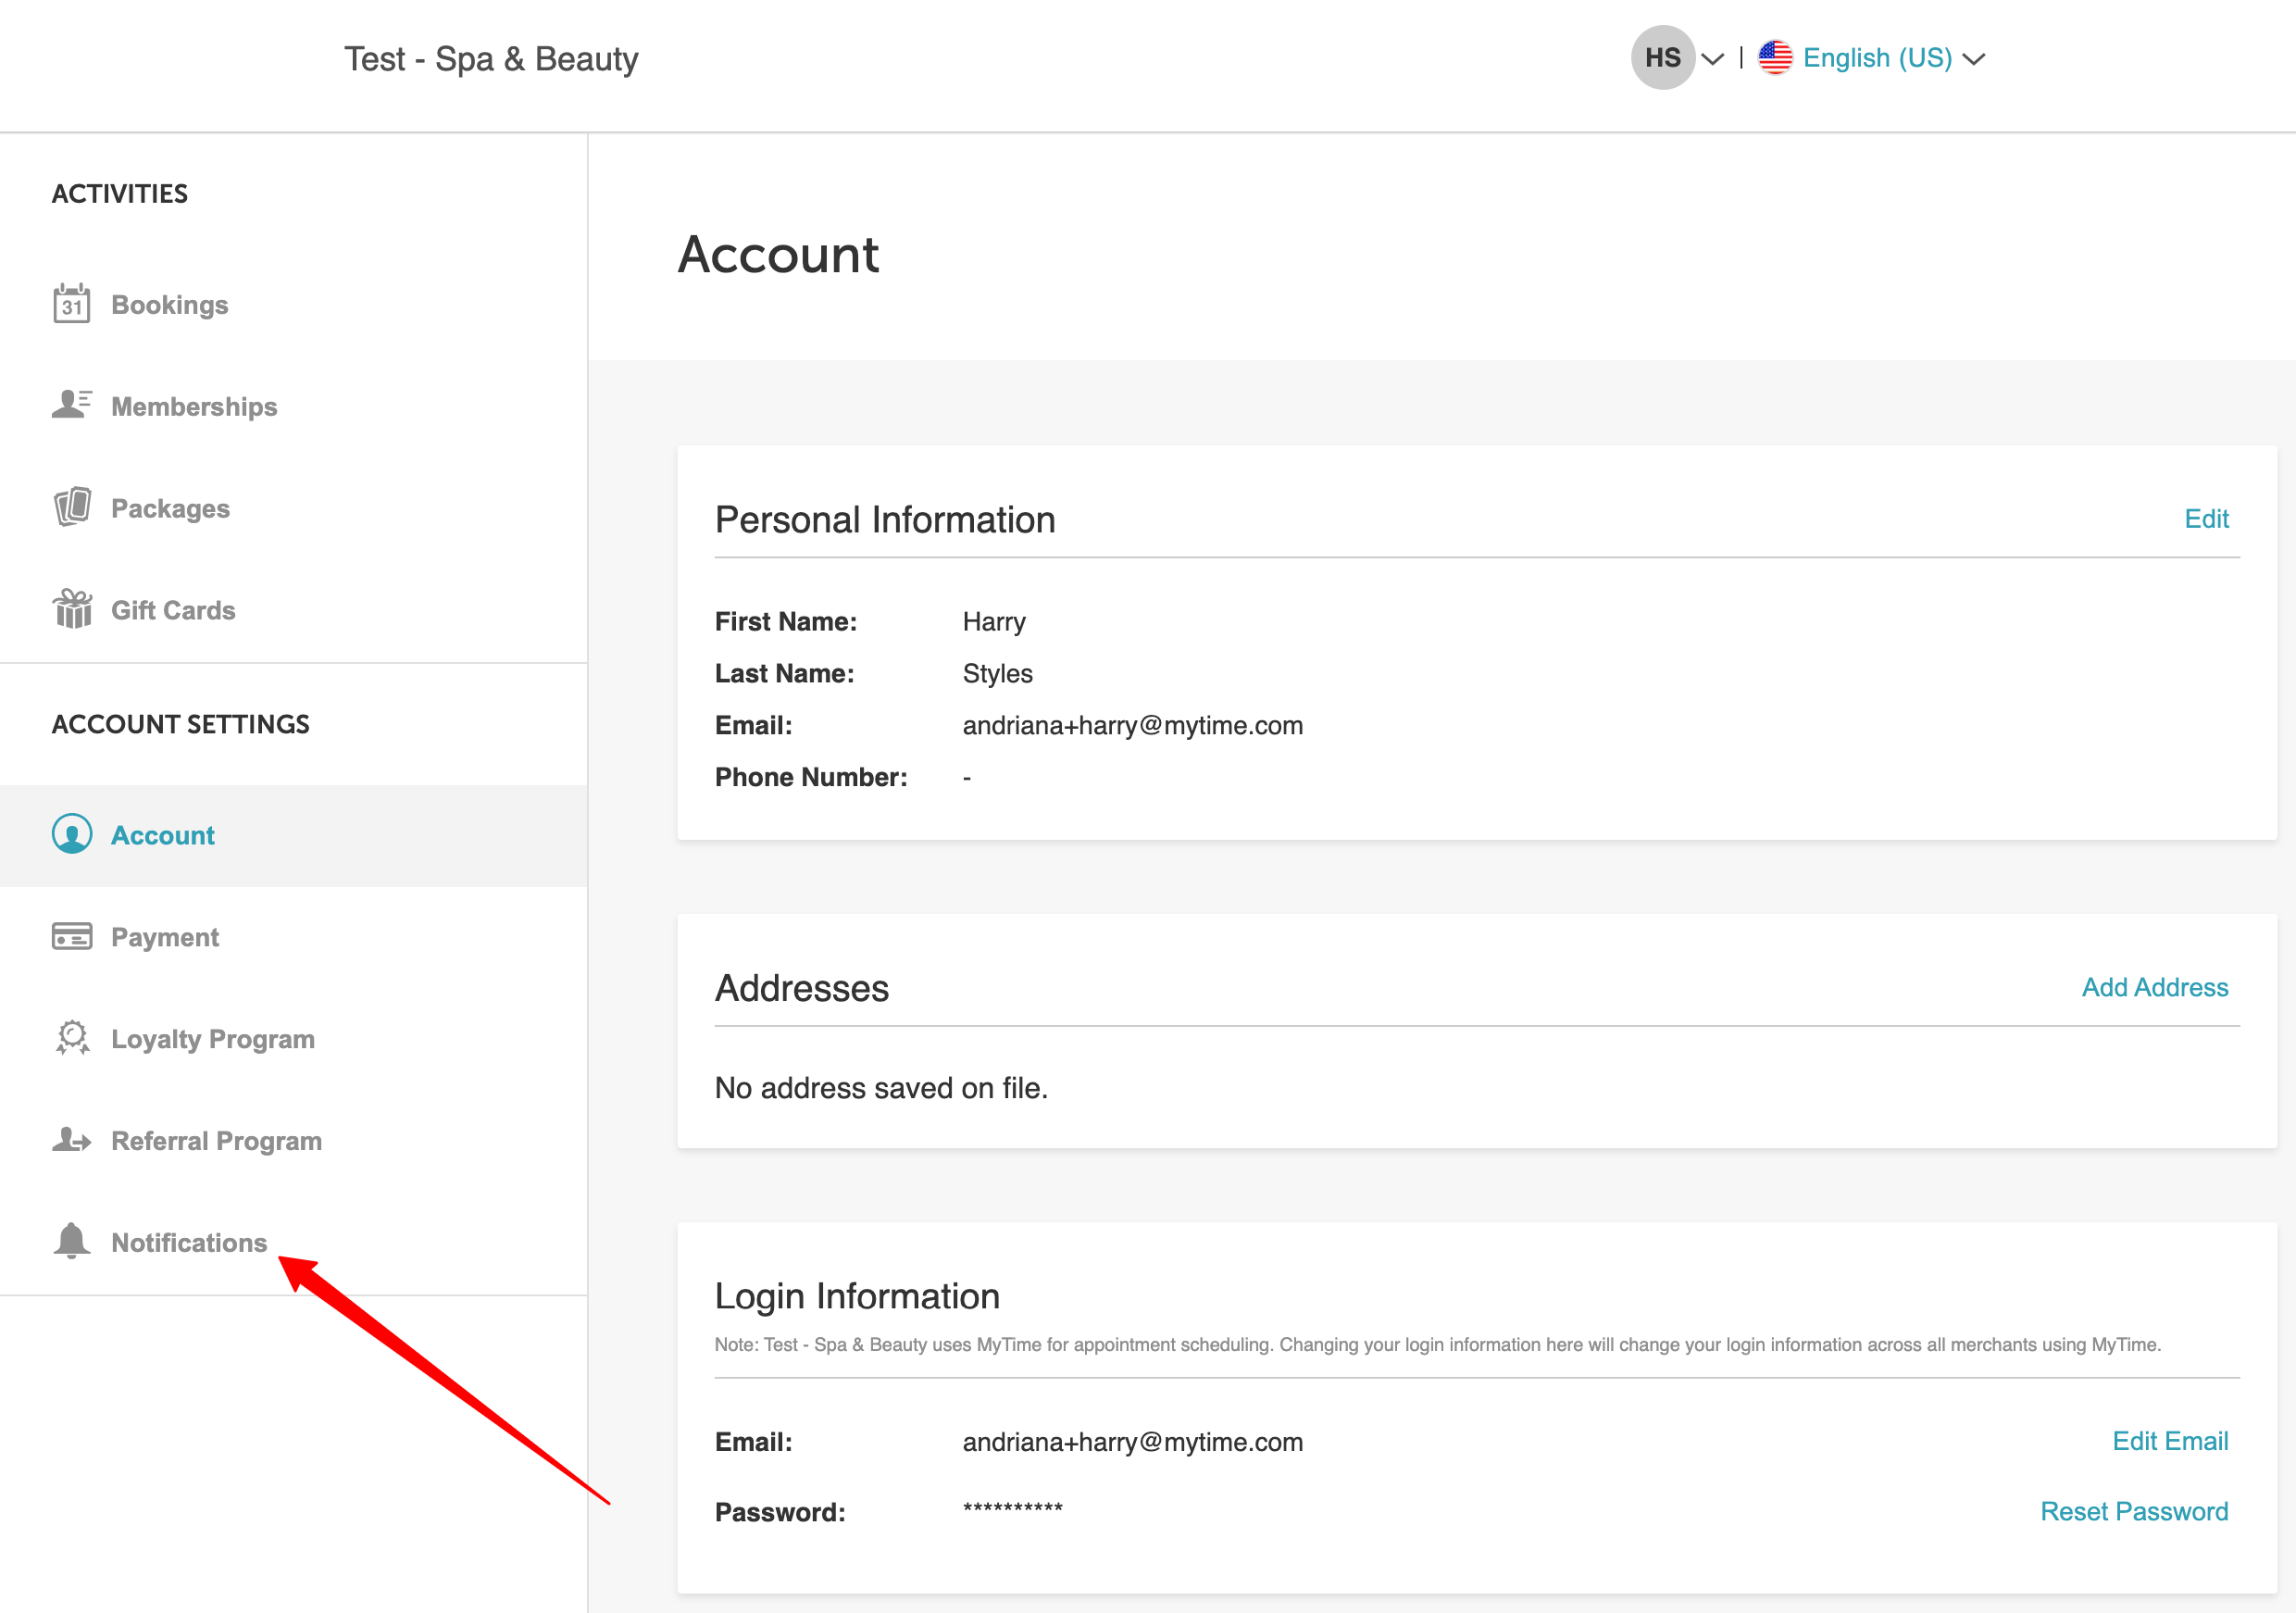The height and width of the screenshot is (1613, 2296).
Task: Edit Personal Information
Action: coord(2206,519)
